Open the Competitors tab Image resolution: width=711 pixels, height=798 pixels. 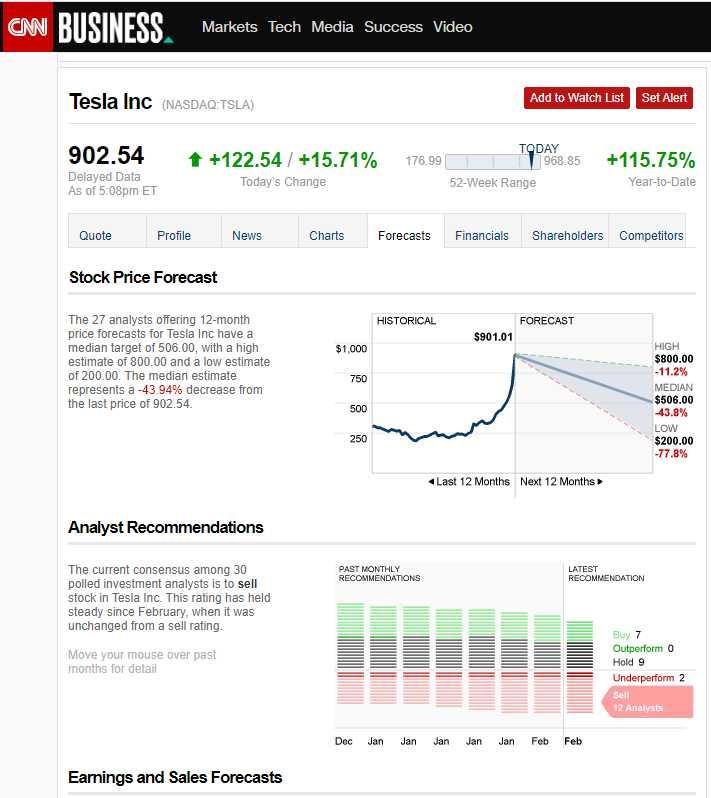651,236
